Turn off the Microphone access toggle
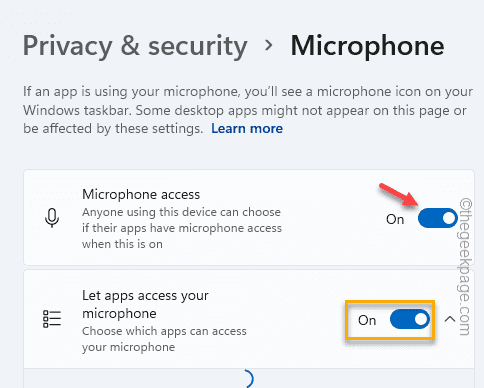 [x=437, y=218]
